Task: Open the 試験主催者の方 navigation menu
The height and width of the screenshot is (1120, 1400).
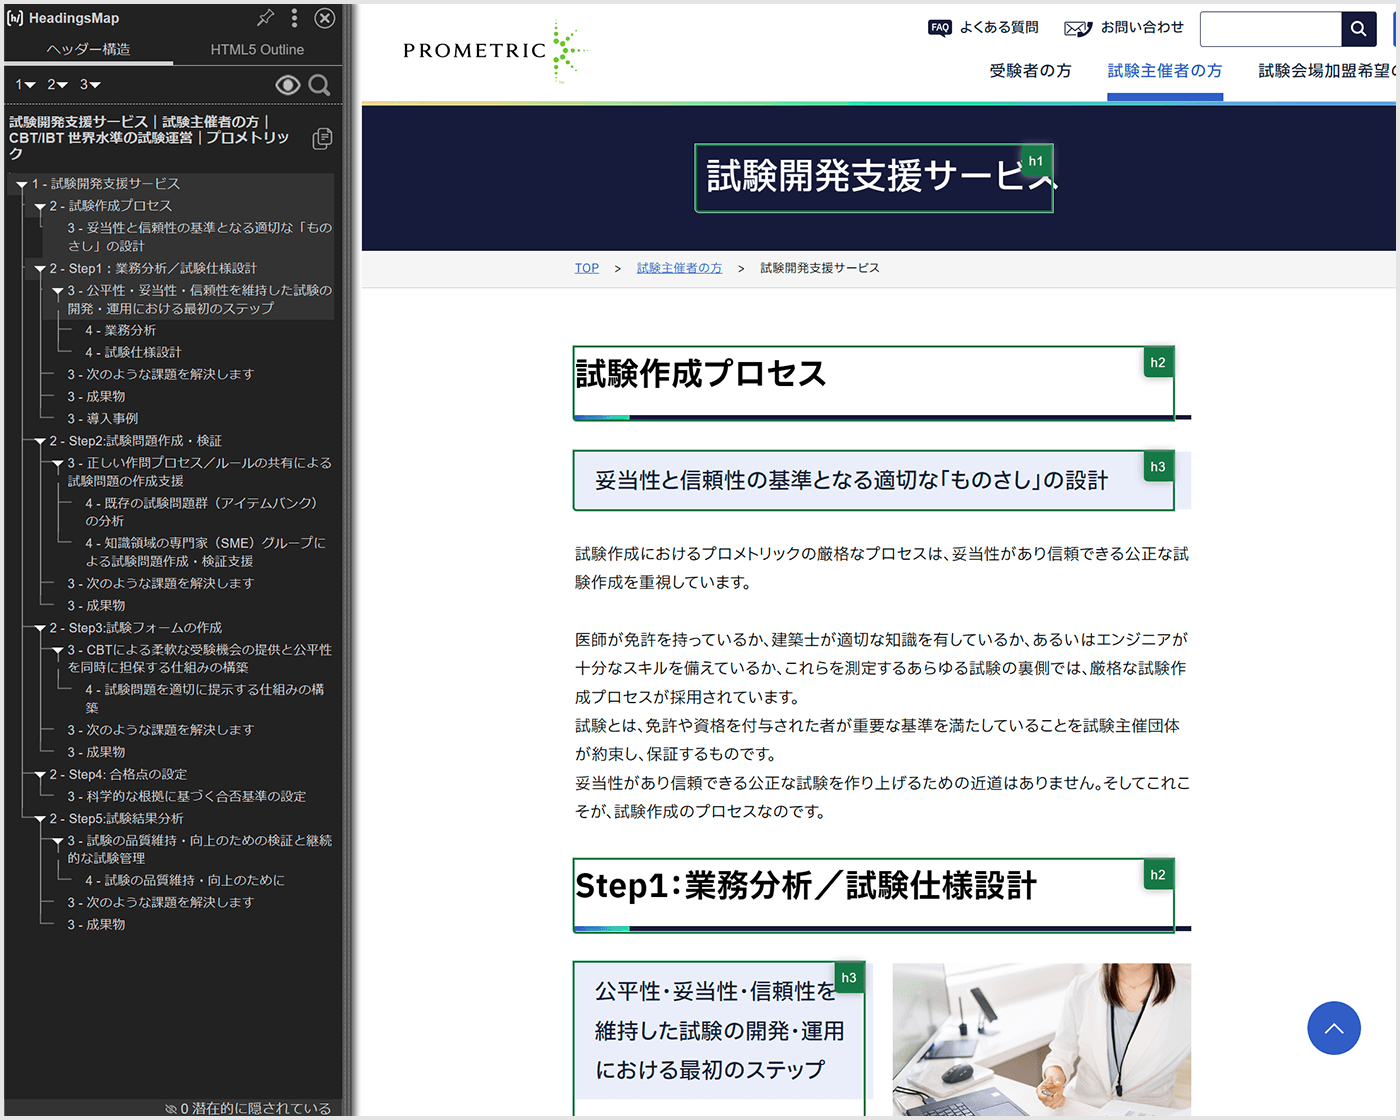Action: pyautogui.click(x=1165, y=70)
